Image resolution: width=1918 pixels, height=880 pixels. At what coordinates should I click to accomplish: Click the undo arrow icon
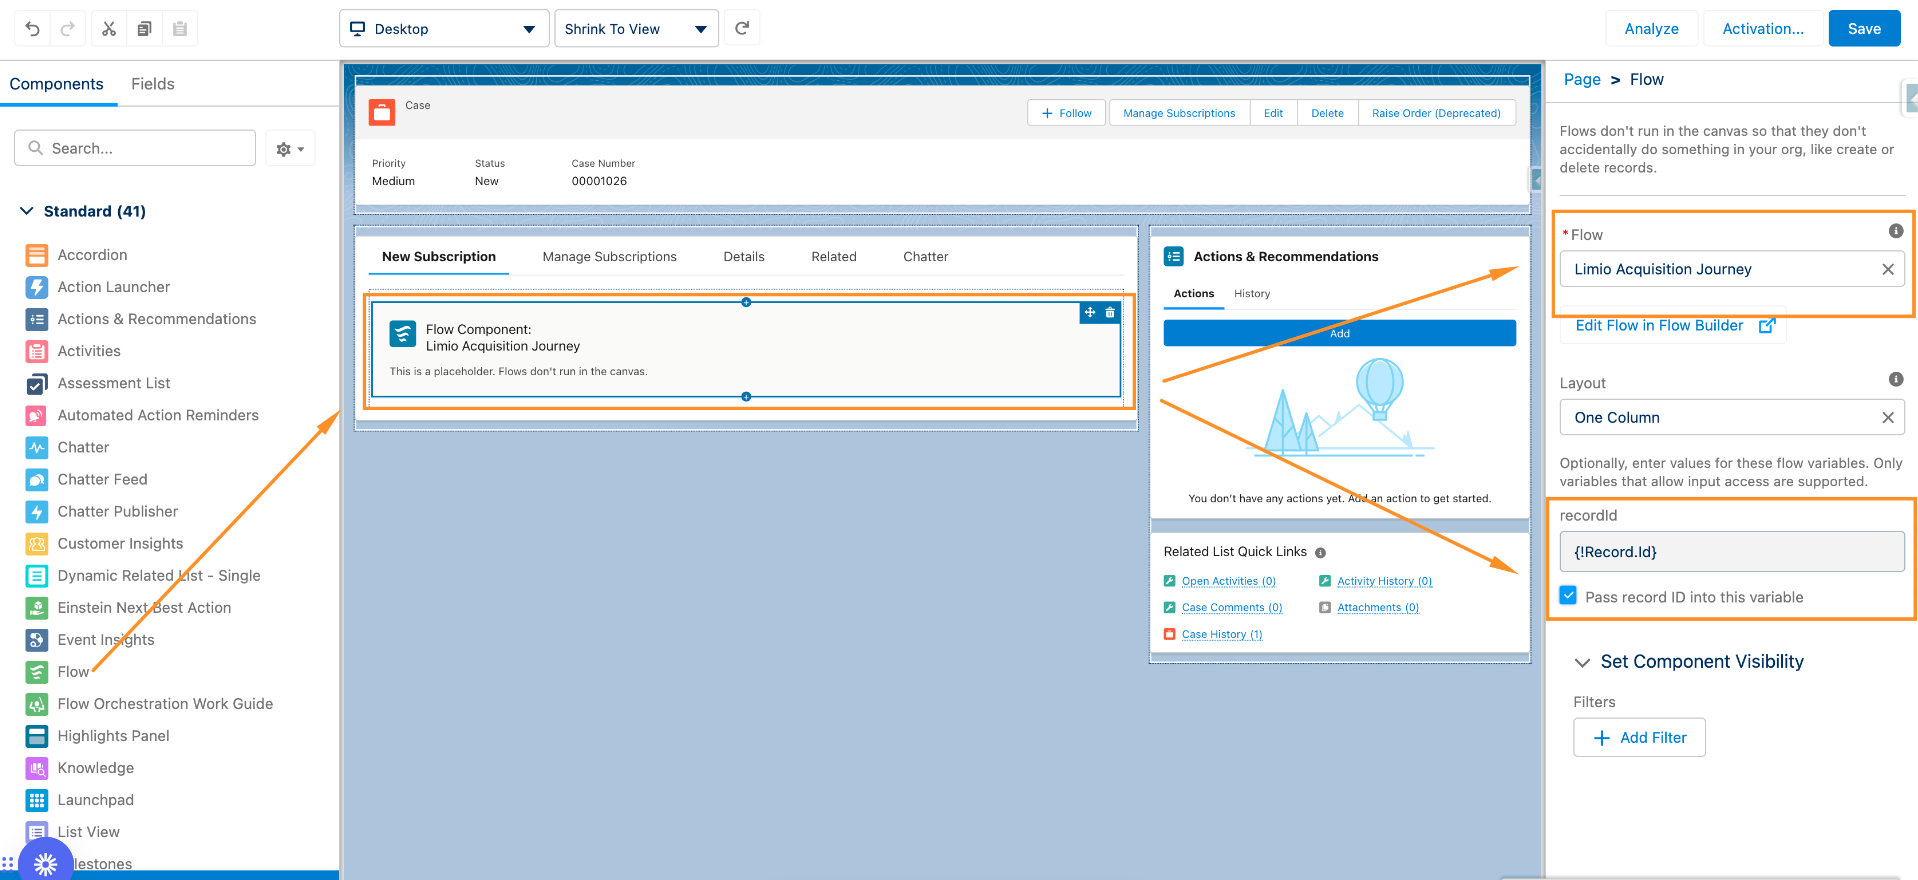point(32,29)
